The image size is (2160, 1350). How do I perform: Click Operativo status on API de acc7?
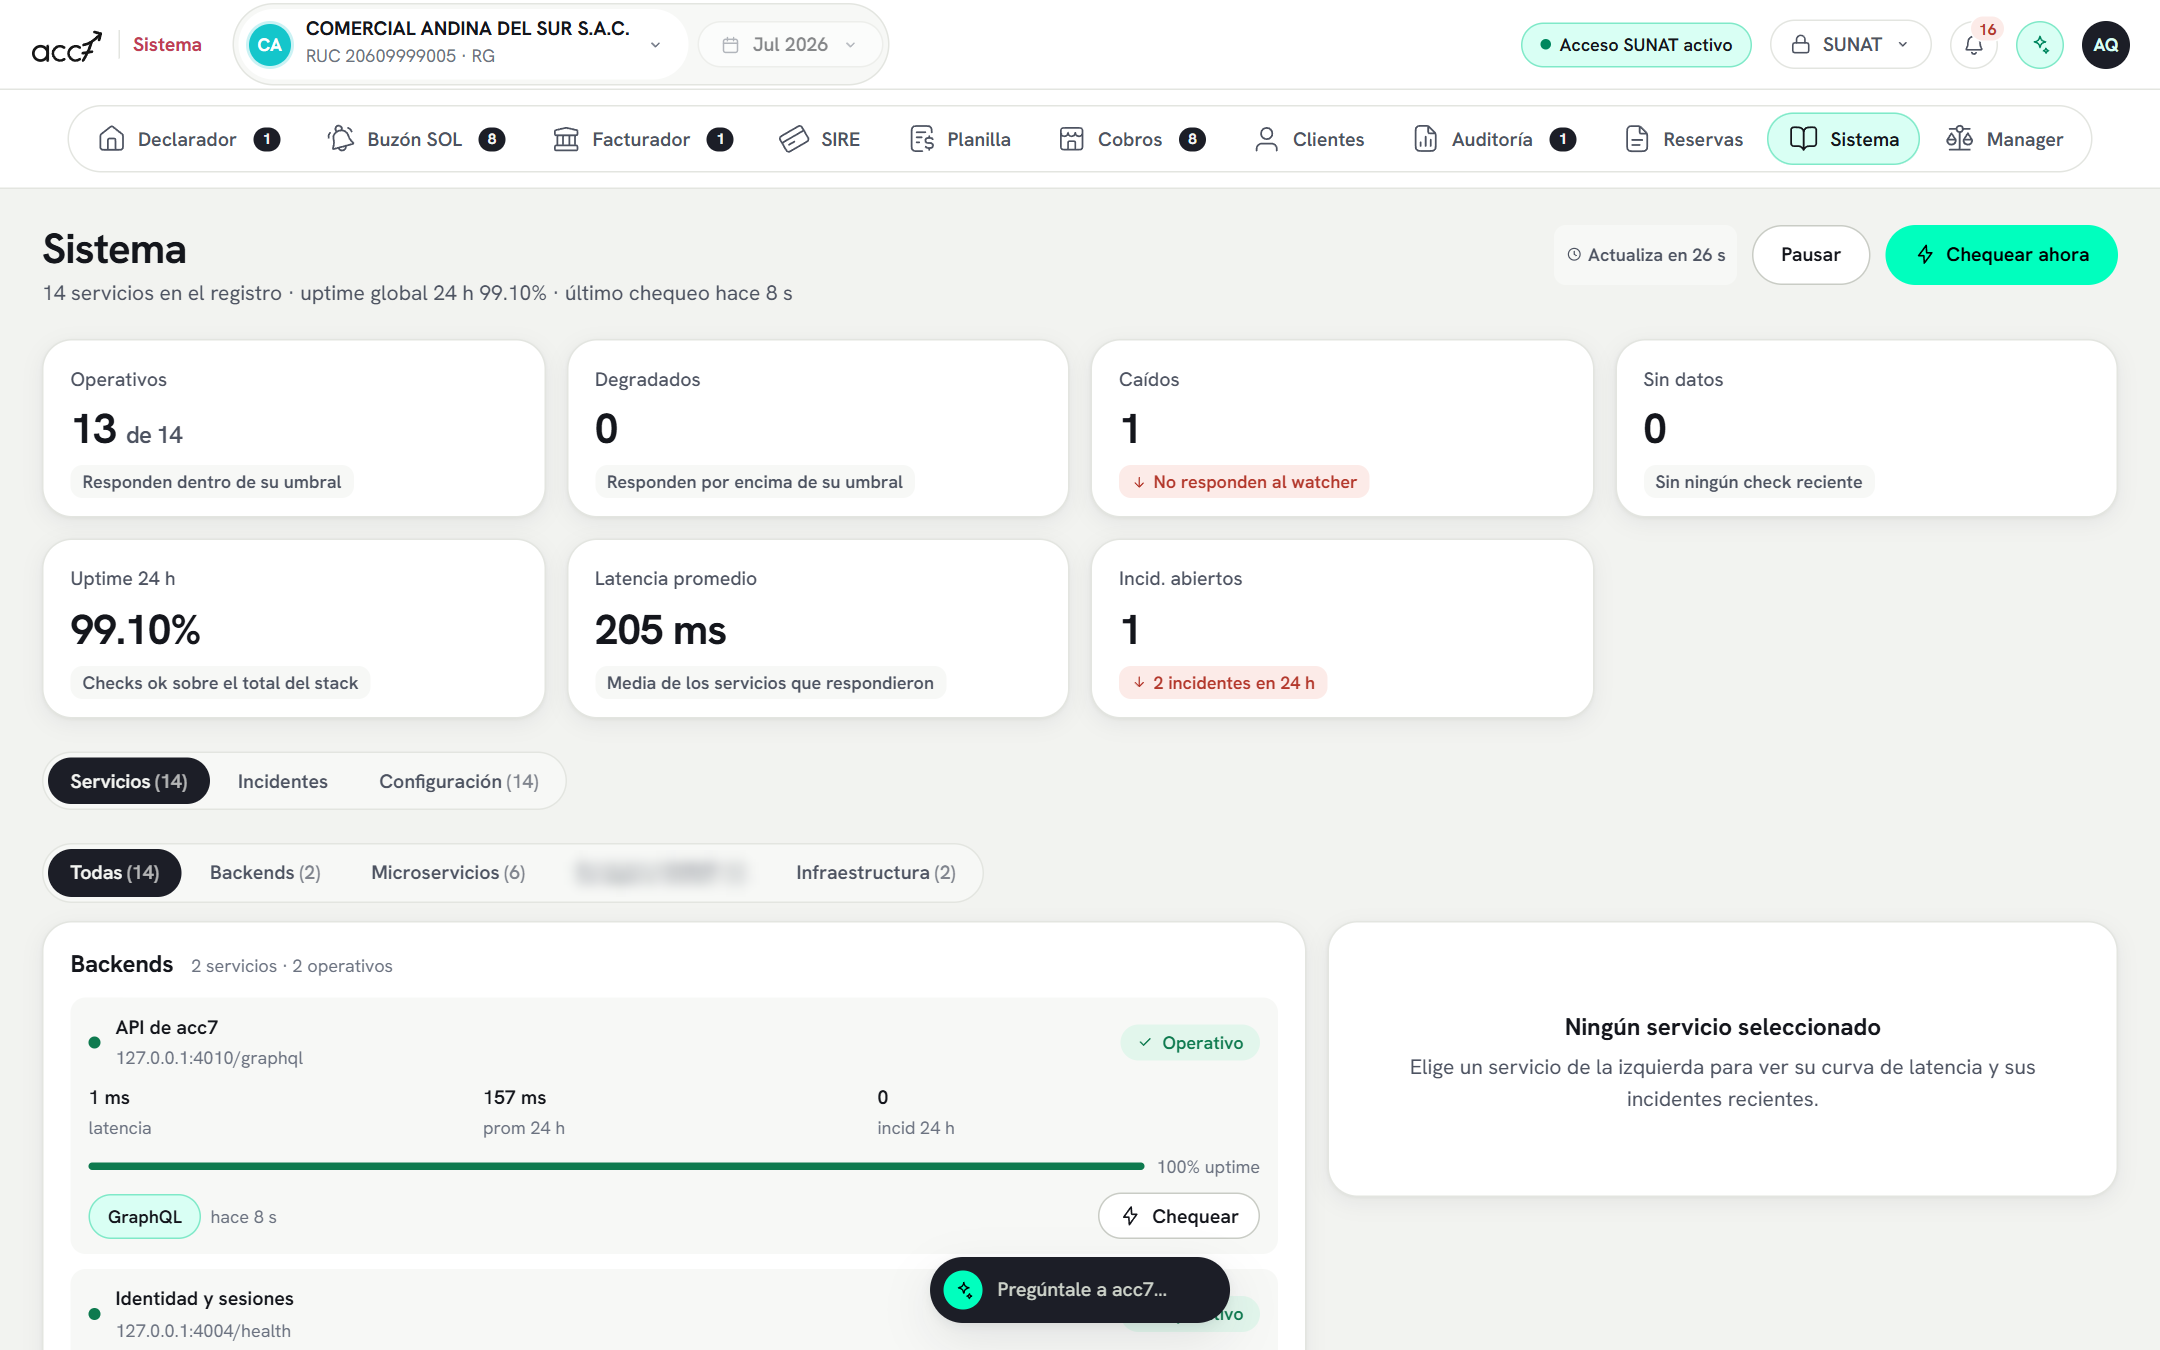tap(1190, 1043)
